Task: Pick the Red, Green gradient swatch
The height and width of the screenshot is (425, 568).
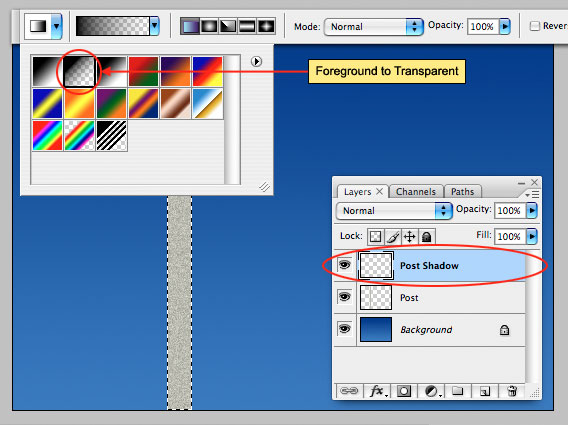Action: (143, 71)
